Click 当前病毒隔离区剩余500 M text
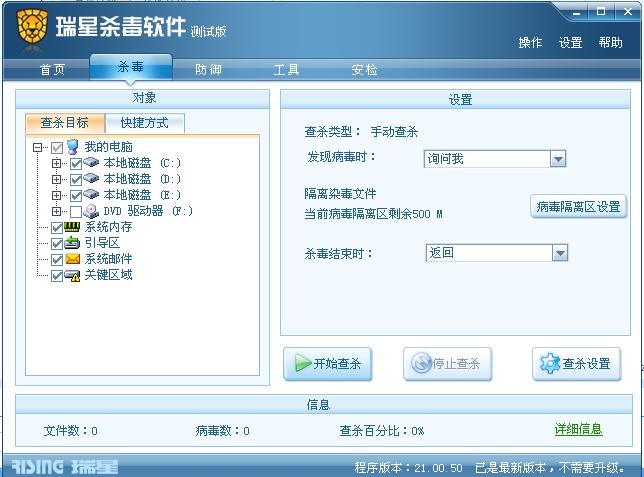The image size is (644, 477). coord(373,214)
